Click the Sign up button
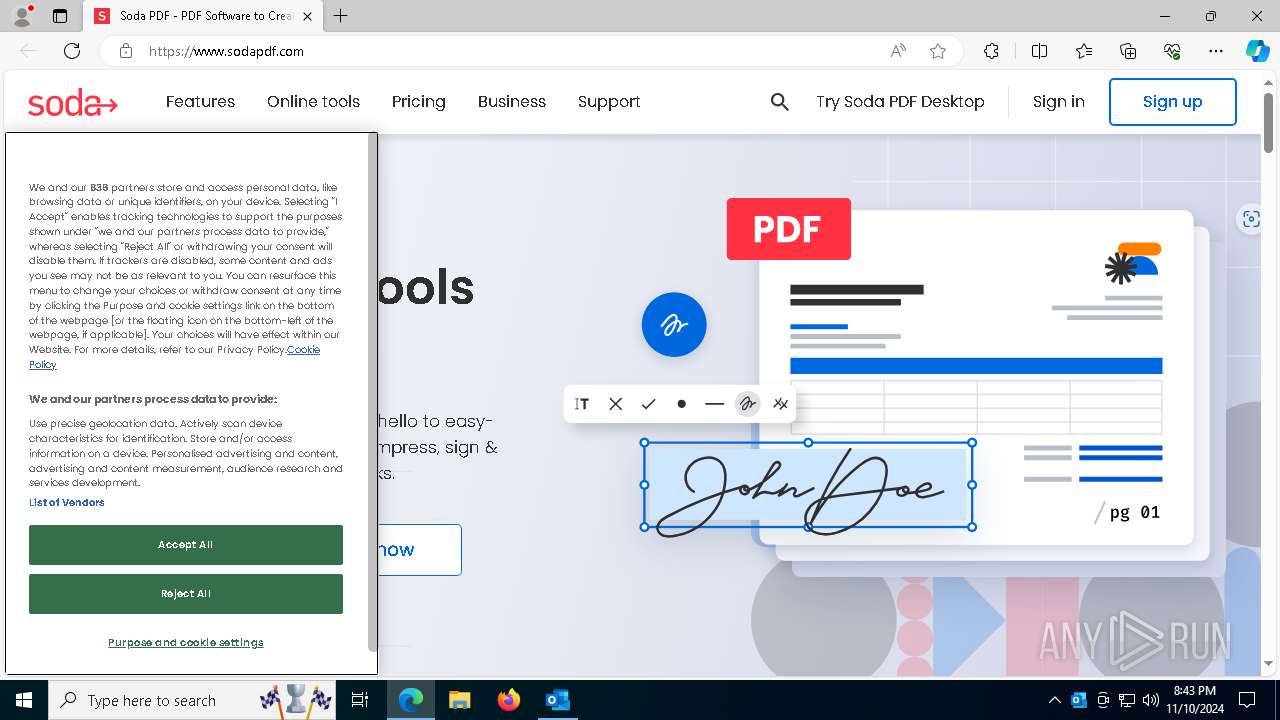Screen dimensions: 1280x720 click(1173, 102)
